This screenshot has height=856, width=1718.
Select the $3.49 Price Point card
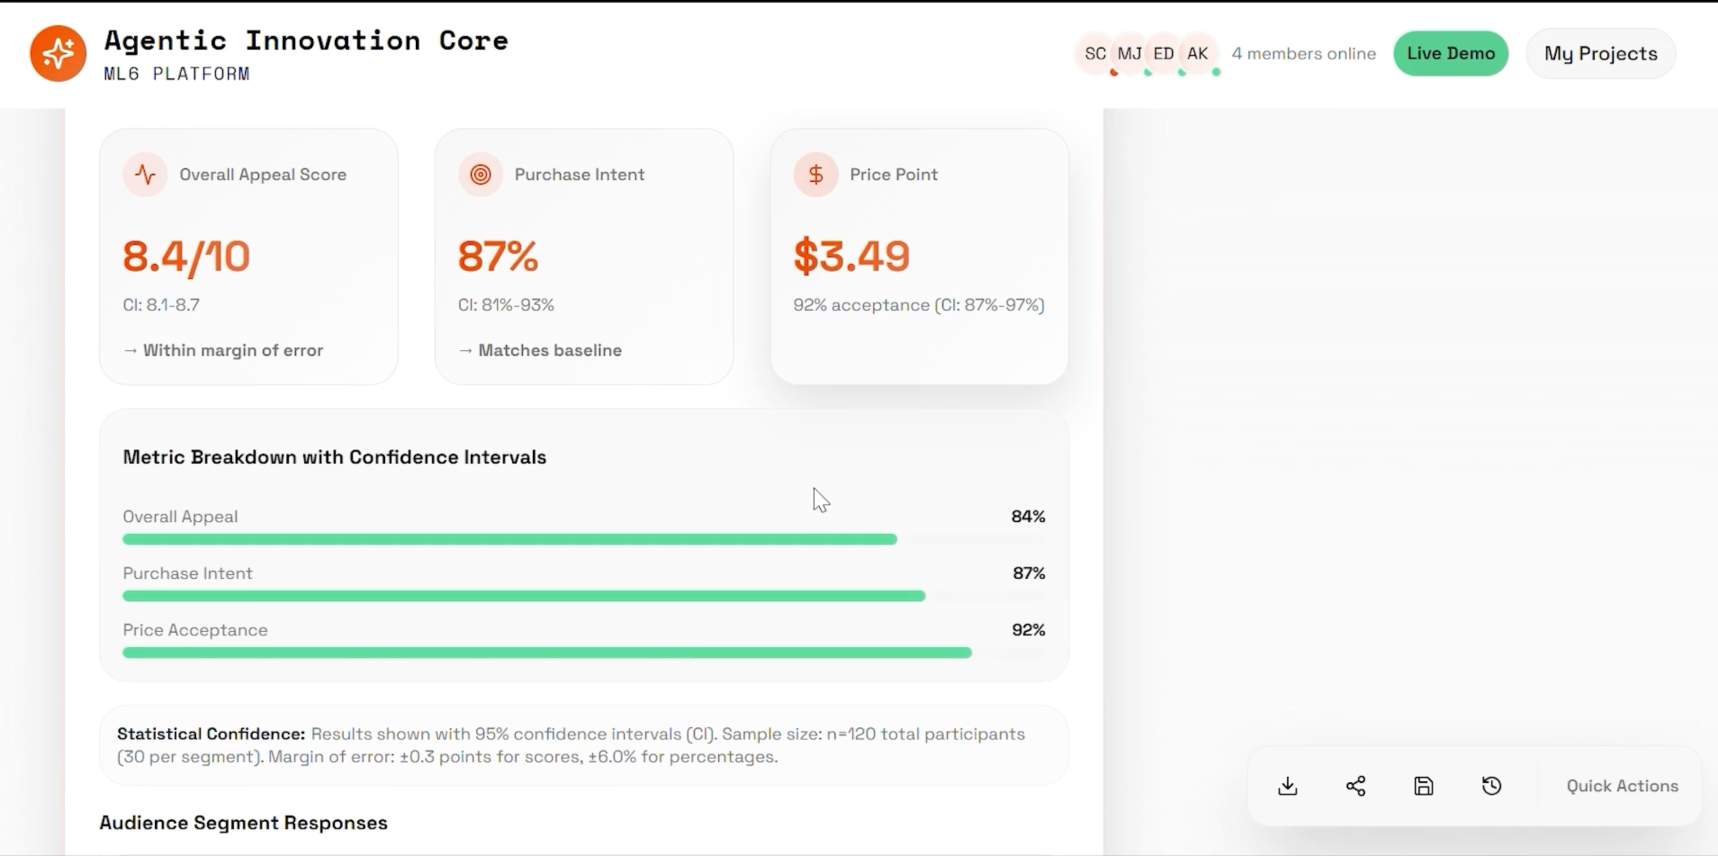919,256
